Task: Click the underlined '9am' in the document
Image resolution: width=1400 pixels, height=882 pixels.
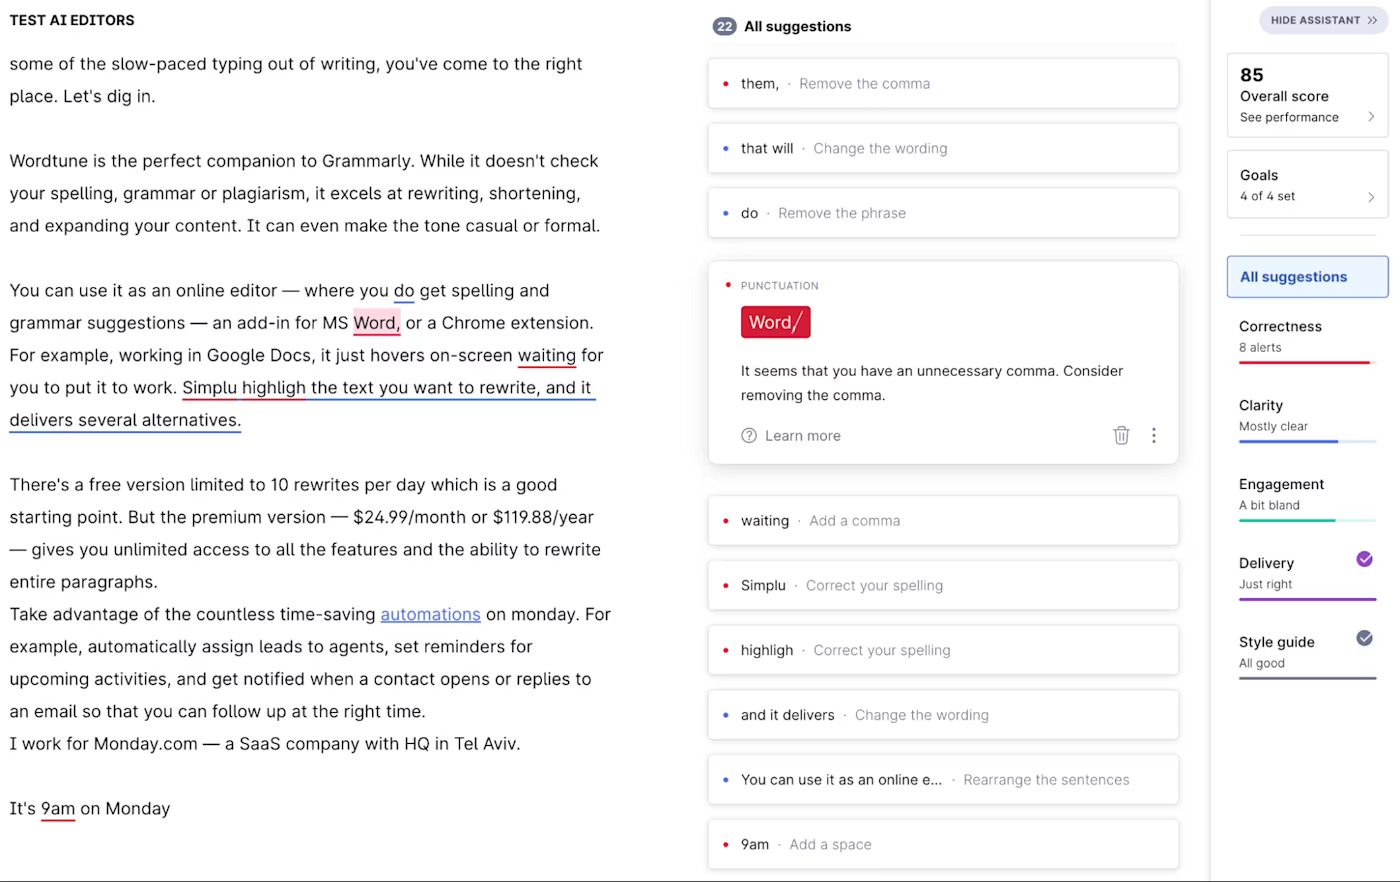Action: click(x=58, y=808)
